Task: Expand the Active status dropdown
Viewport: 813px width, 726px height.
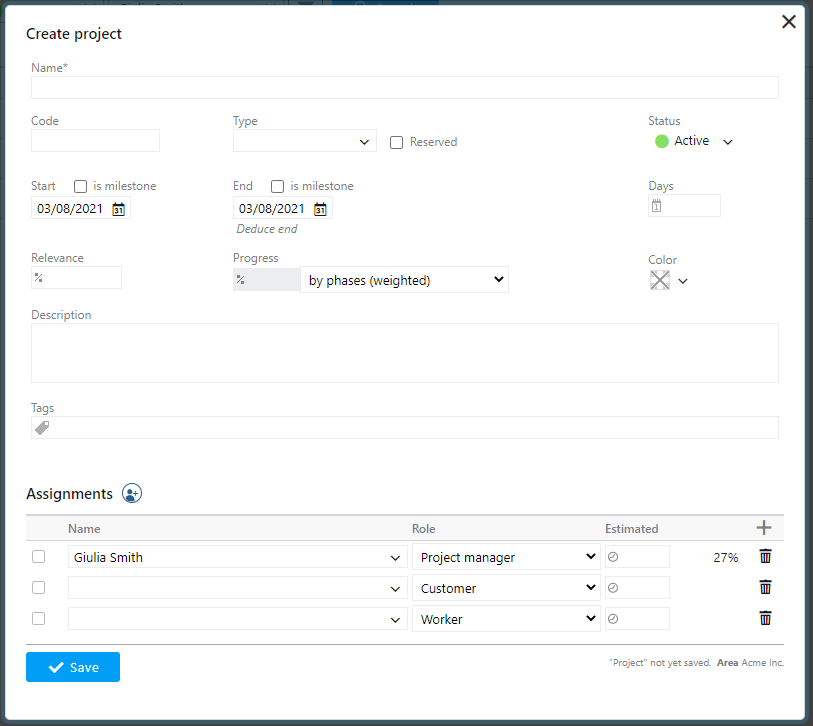Action: [x=727, y=142]
